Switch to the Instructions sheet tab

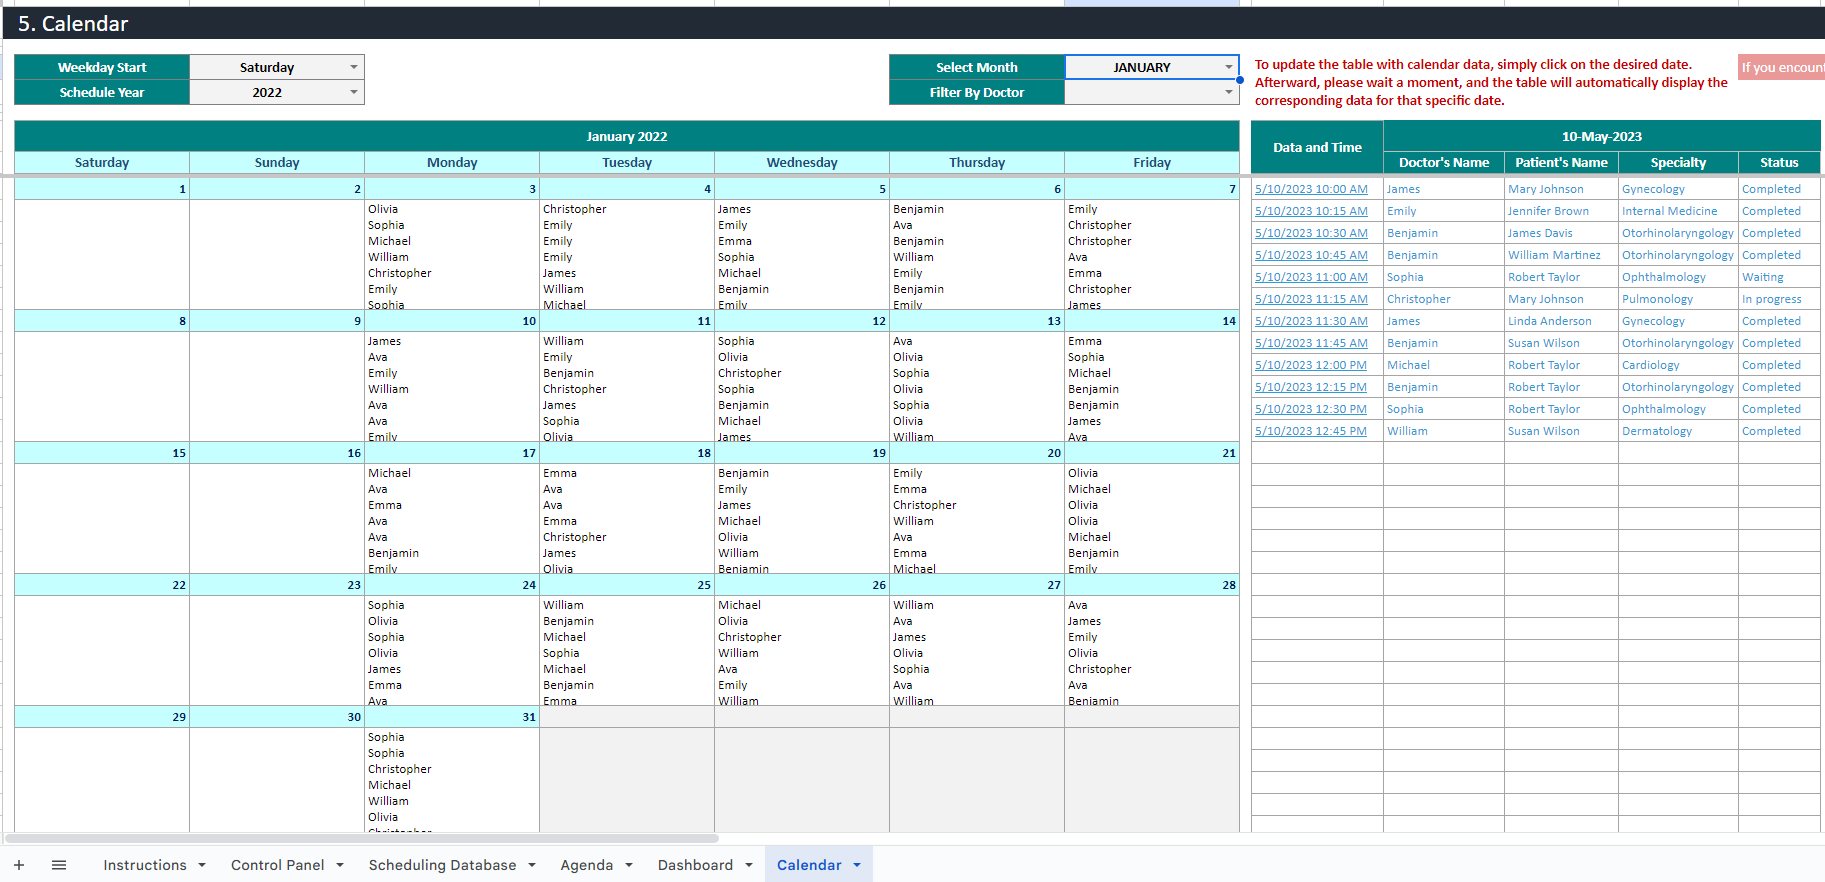click(145, 865)
